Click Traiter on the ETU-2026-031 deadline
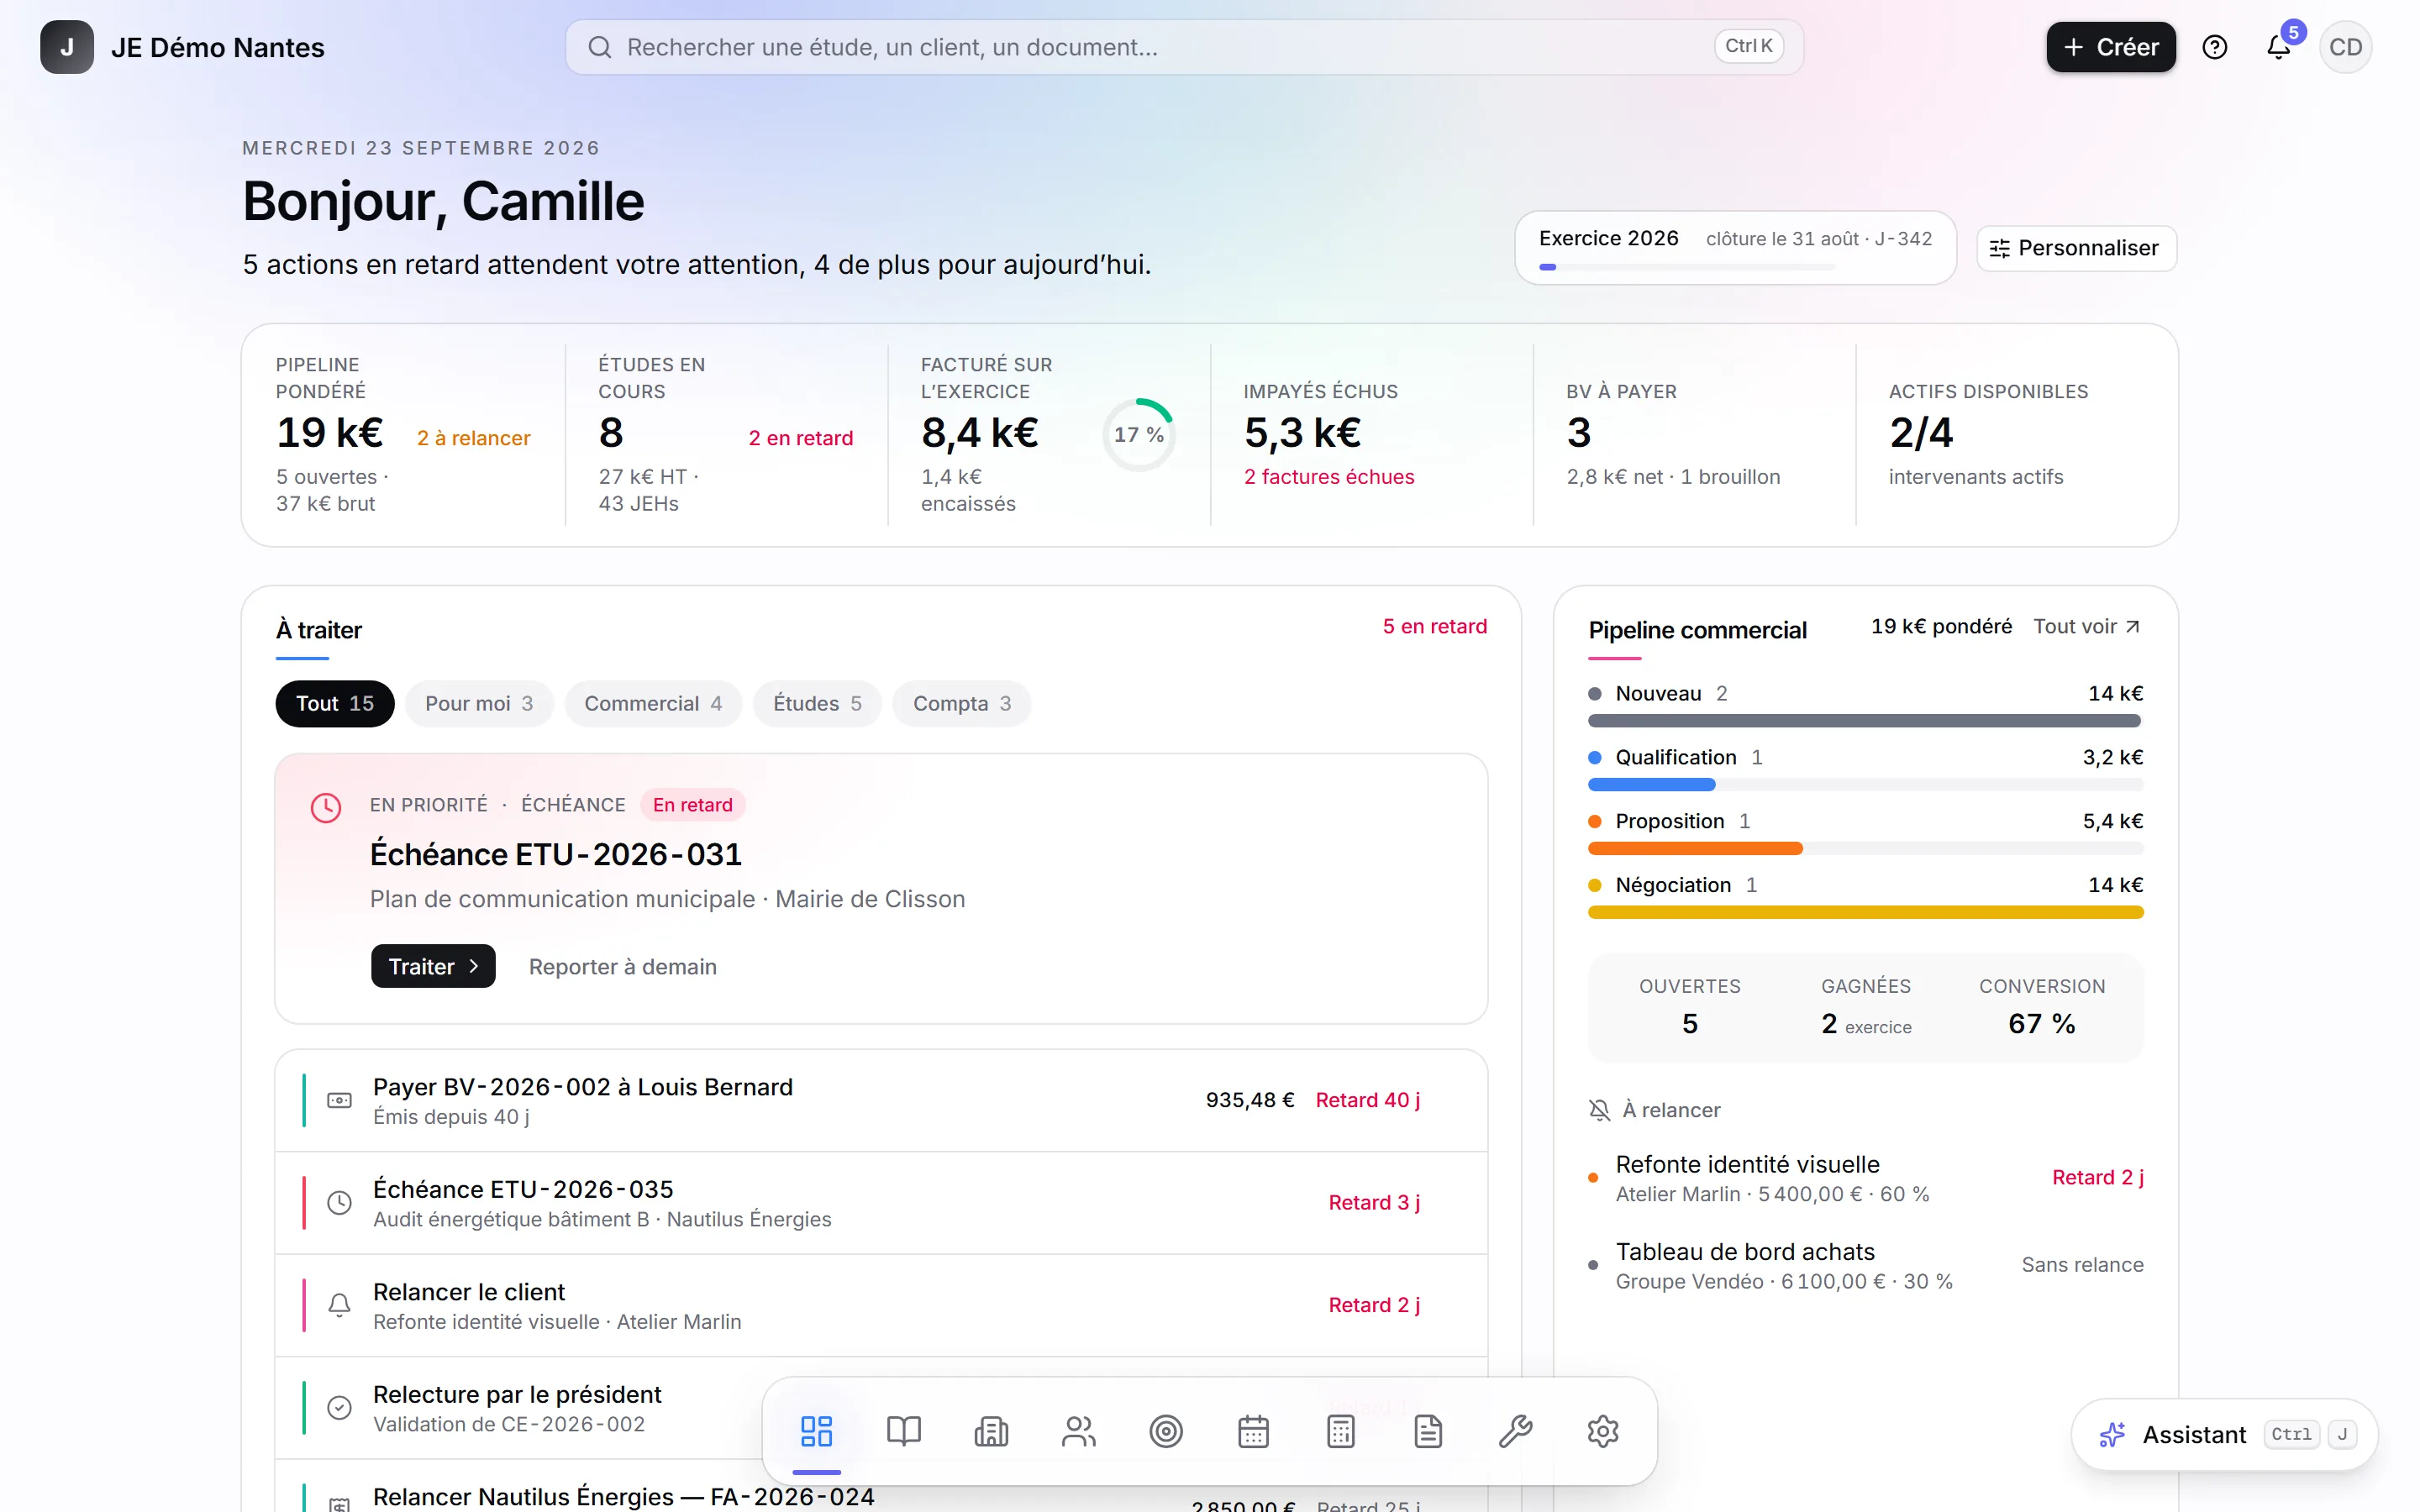 pos(433,966)
